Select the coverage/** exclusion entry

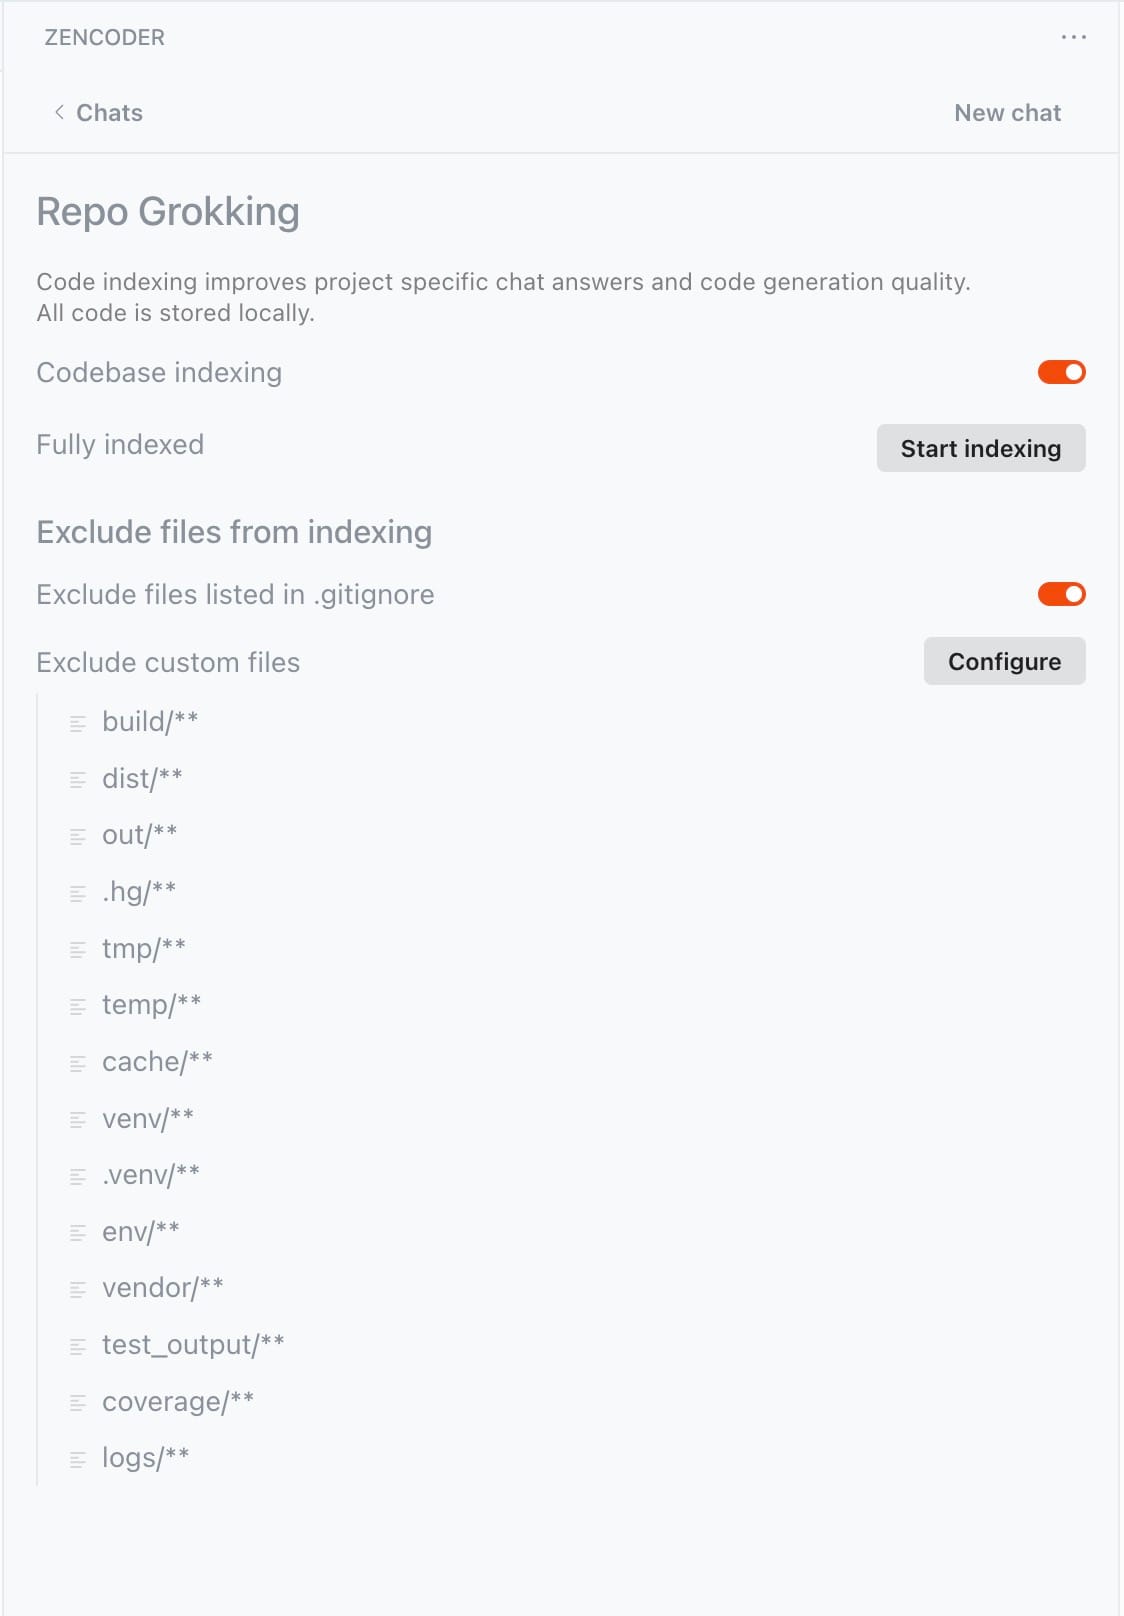178,1402
